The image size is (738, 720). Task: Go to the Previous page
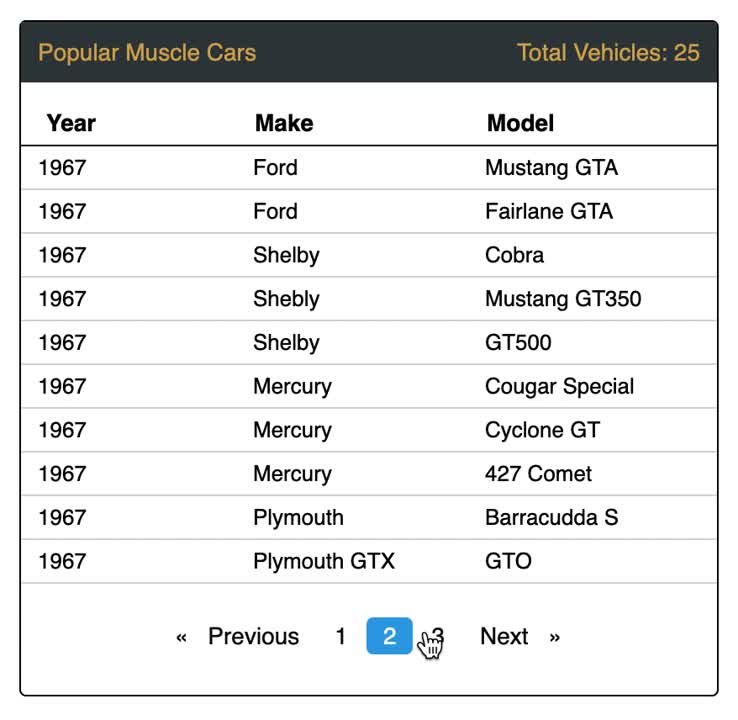(x=253, y=636)
